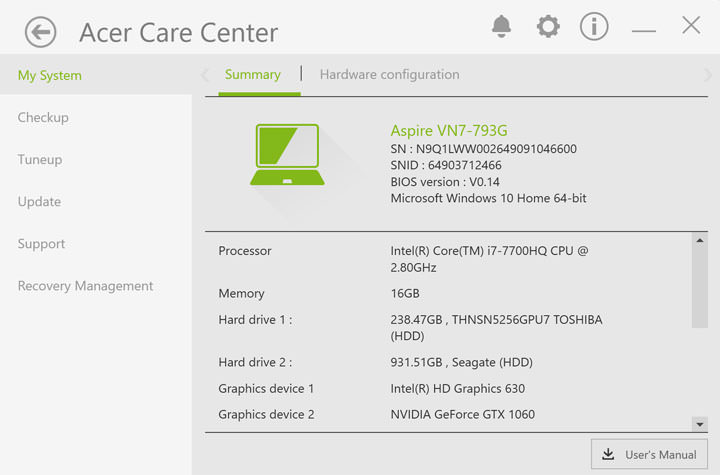Go to Tuneup in the sidebar
The height and width of the screenshot is (475, 720).
tap(40, 160)
